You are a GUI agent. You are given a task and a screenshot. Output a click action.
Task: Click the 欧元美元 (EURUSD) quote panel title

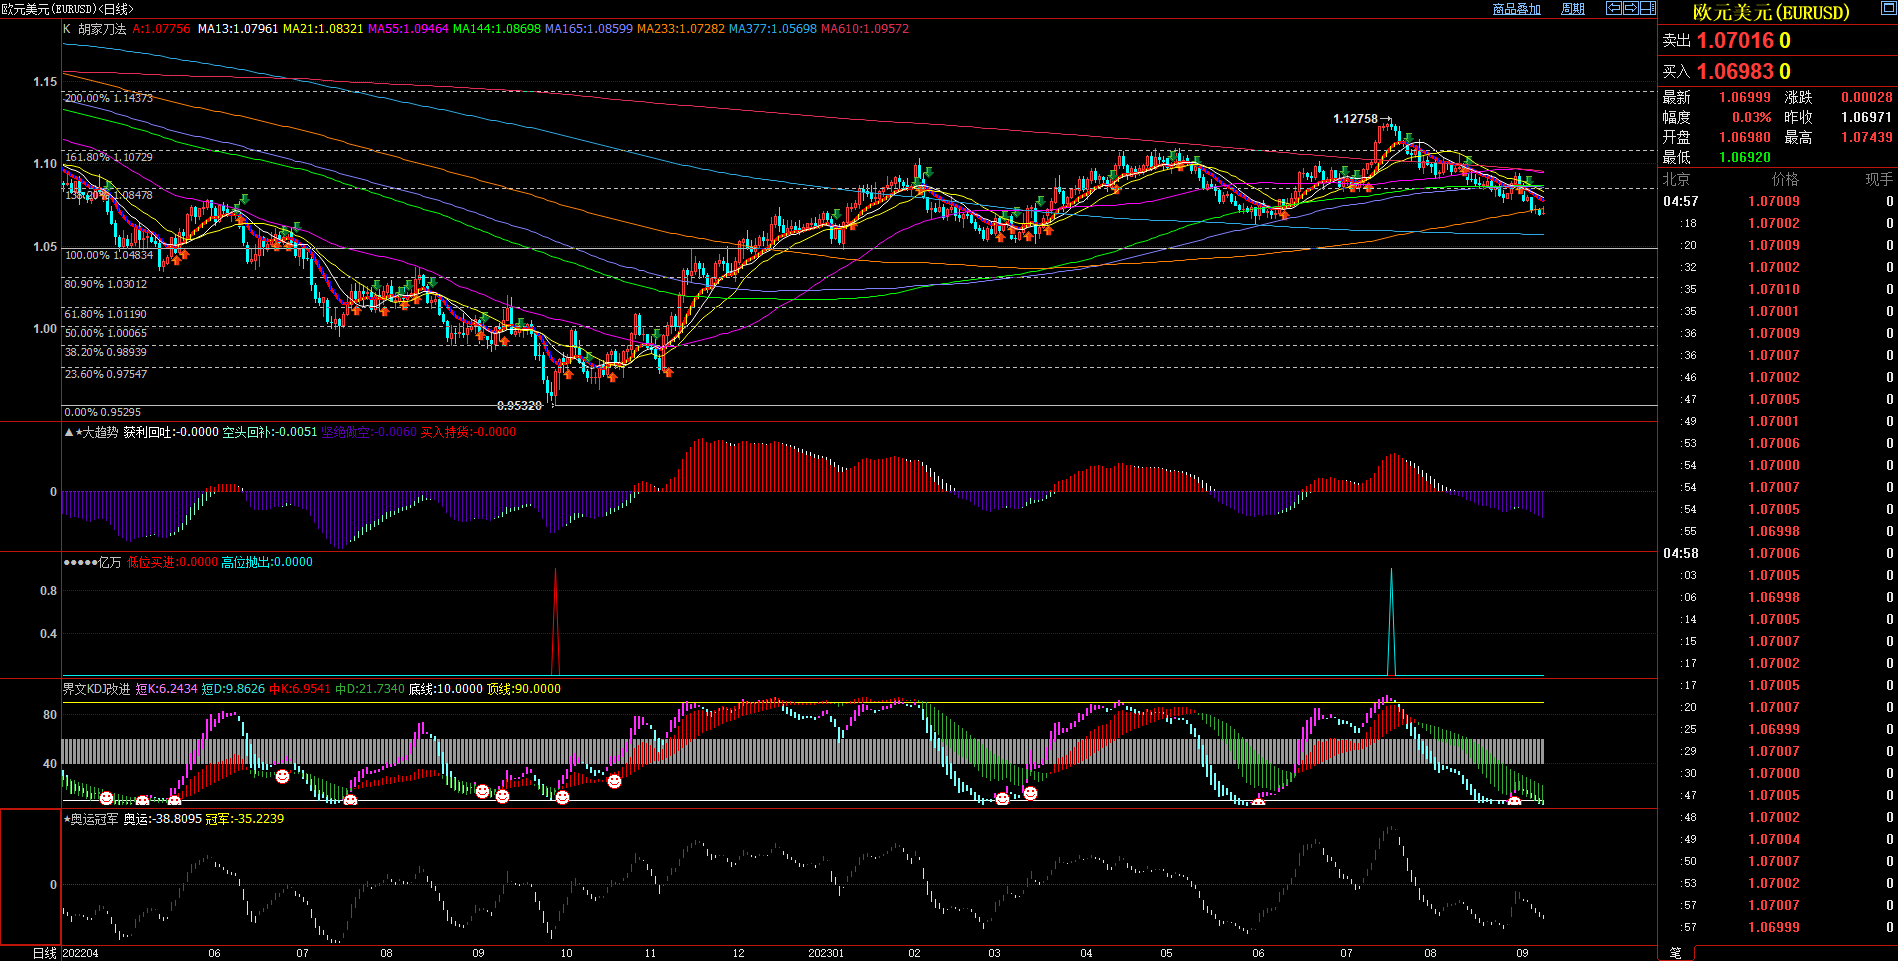pos(1770,12)
